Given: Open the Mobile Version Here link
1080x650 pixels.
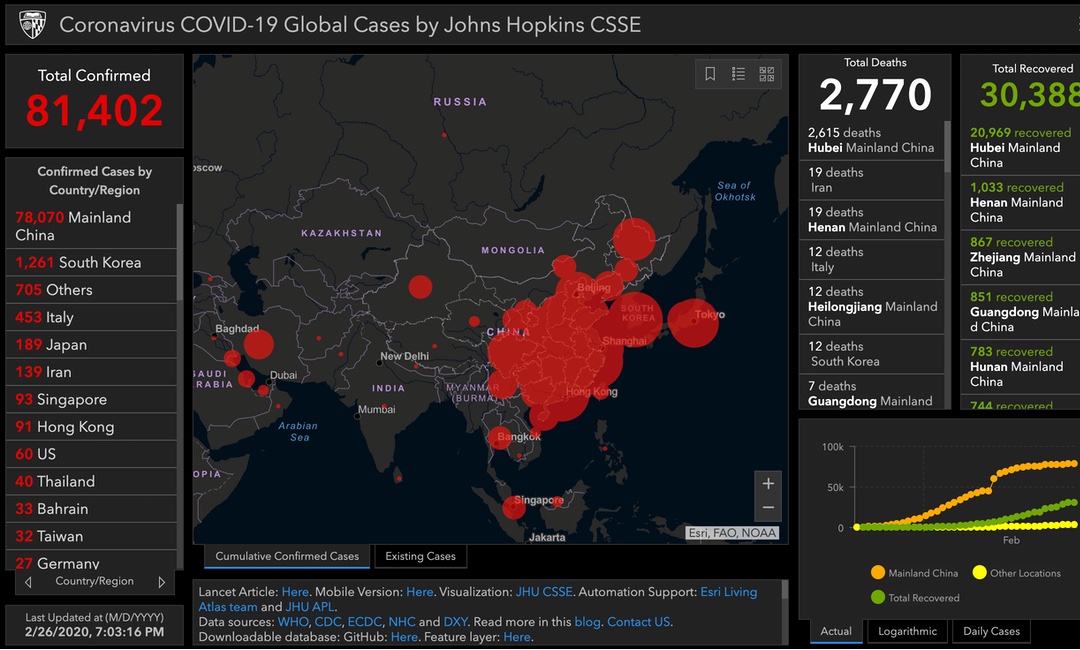Looking at the screenshot, I should click(419, 592).
